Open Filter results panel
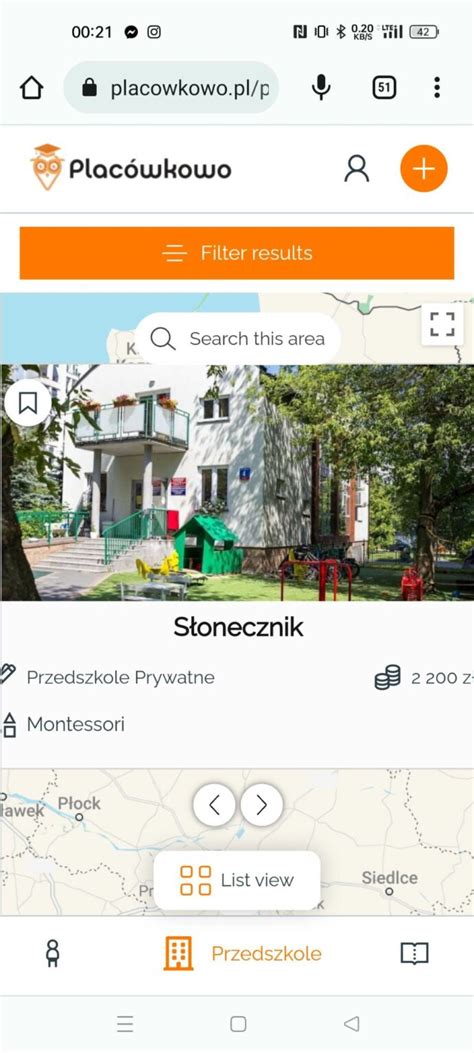Viewport: 474px width, 1053px height. 237,253
